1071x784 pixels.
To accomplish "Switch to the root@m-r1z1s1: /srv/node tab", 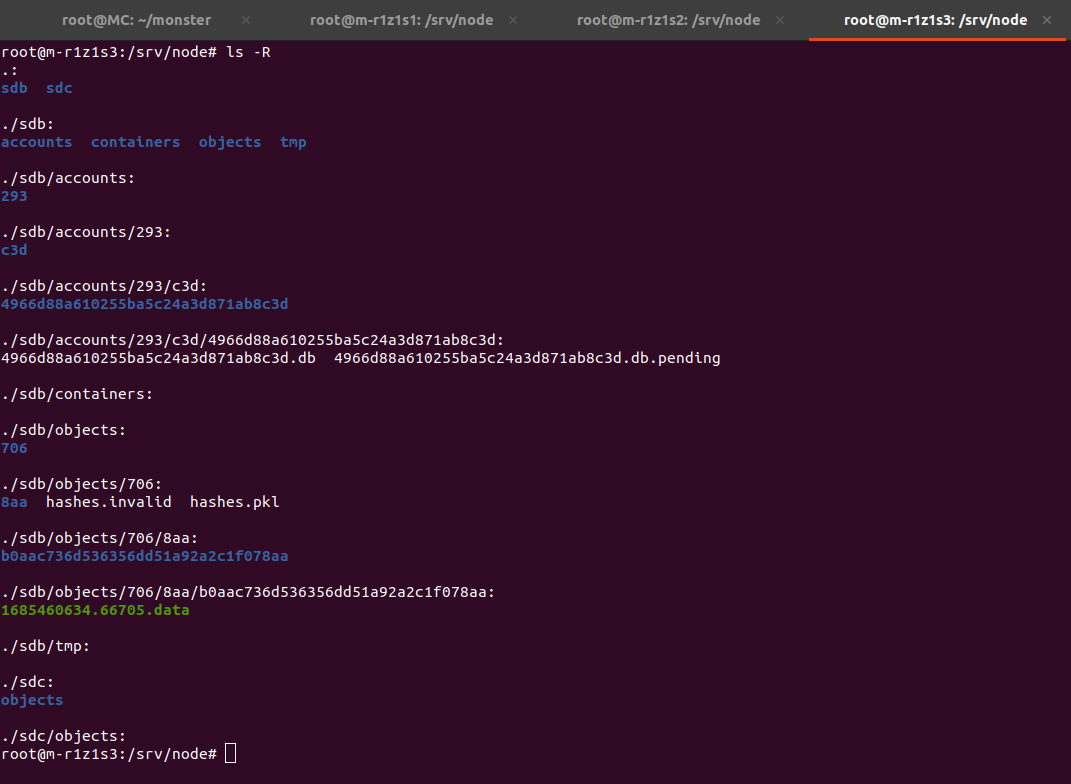I will point(401,20).
